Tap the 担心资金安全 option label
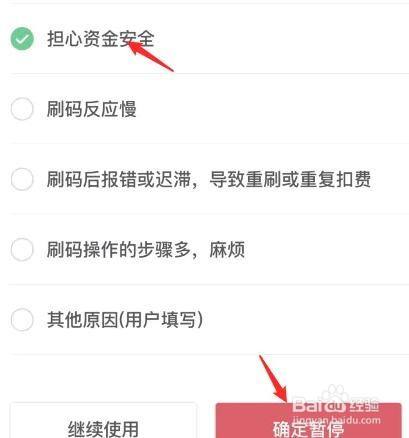 100,39
